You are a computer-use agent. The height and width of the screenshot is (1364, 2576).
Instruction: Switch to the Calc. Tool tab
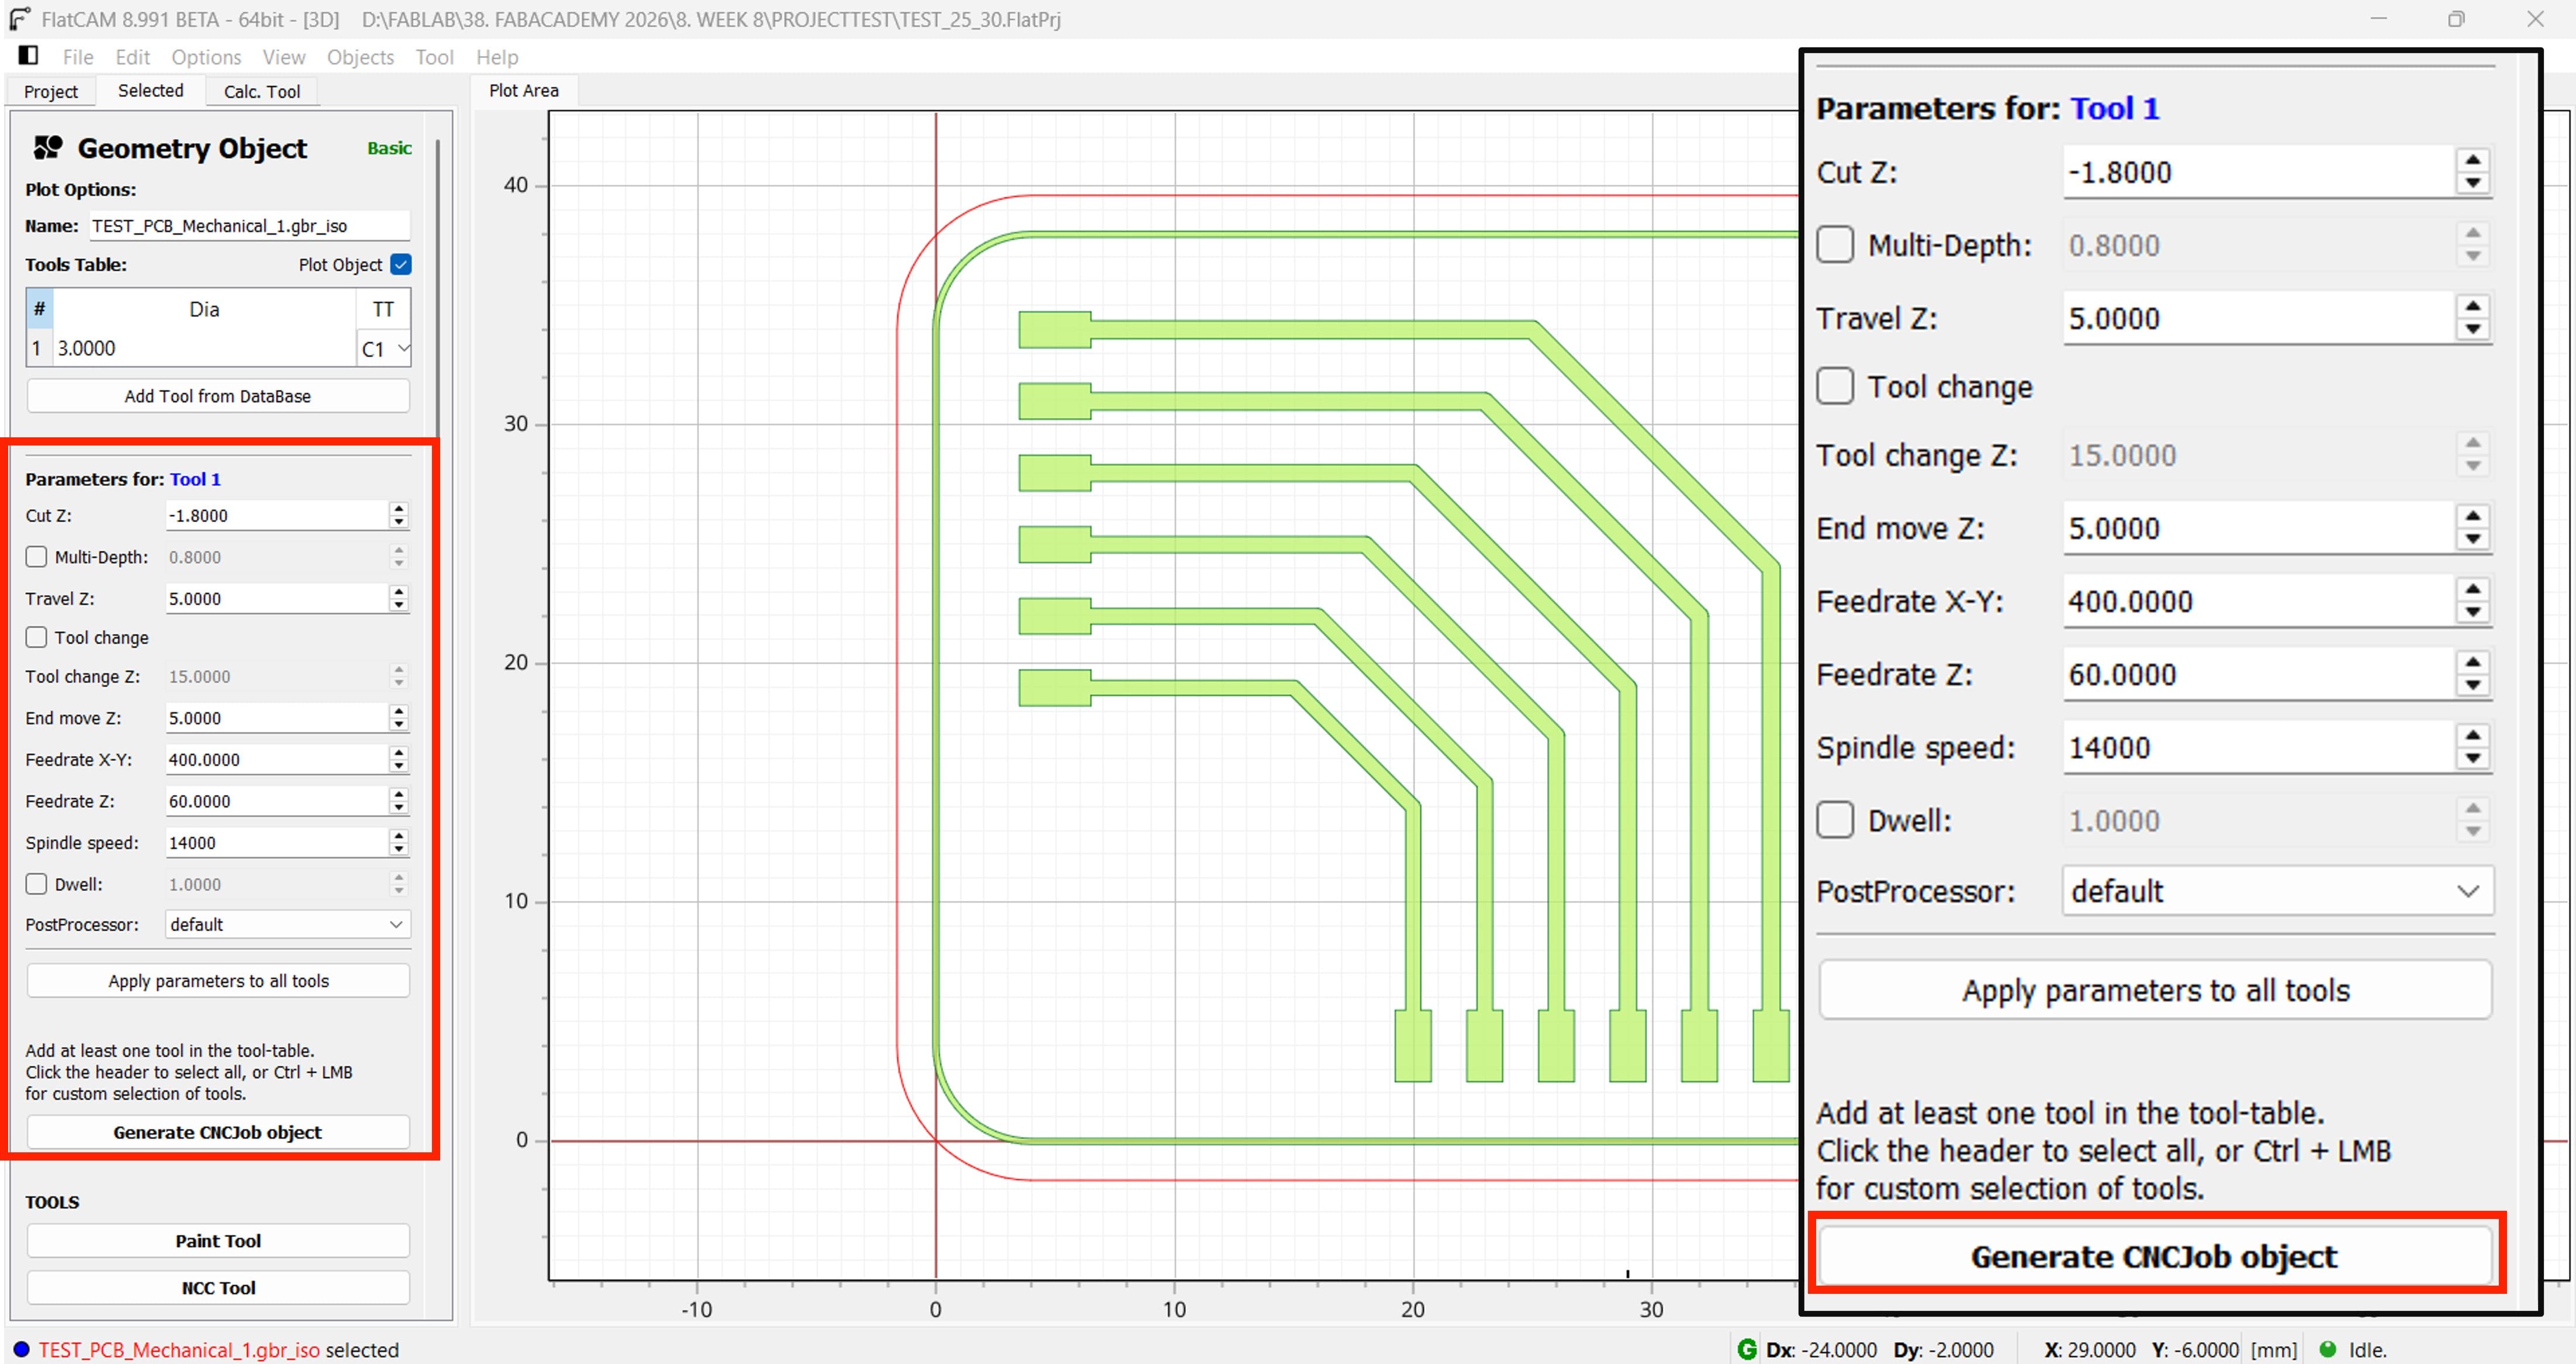pyautogui.click(x=261, y=91)
